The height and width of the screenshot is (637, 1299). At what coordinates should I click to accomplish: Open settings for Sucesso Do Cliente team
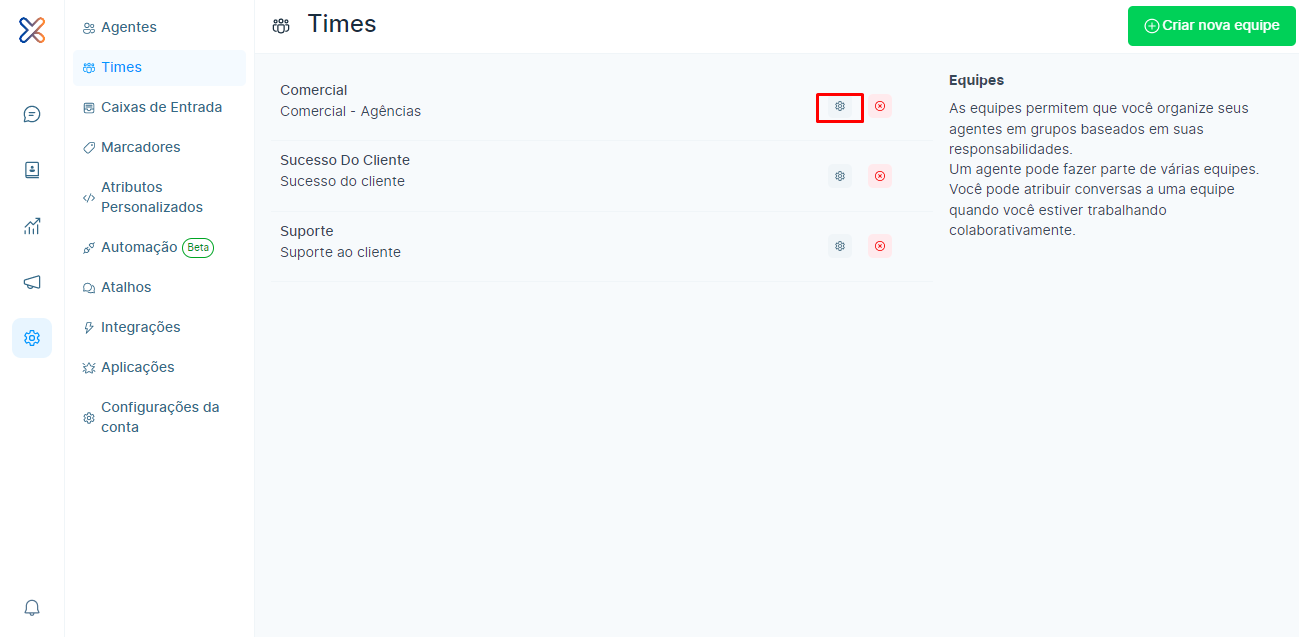840,176
